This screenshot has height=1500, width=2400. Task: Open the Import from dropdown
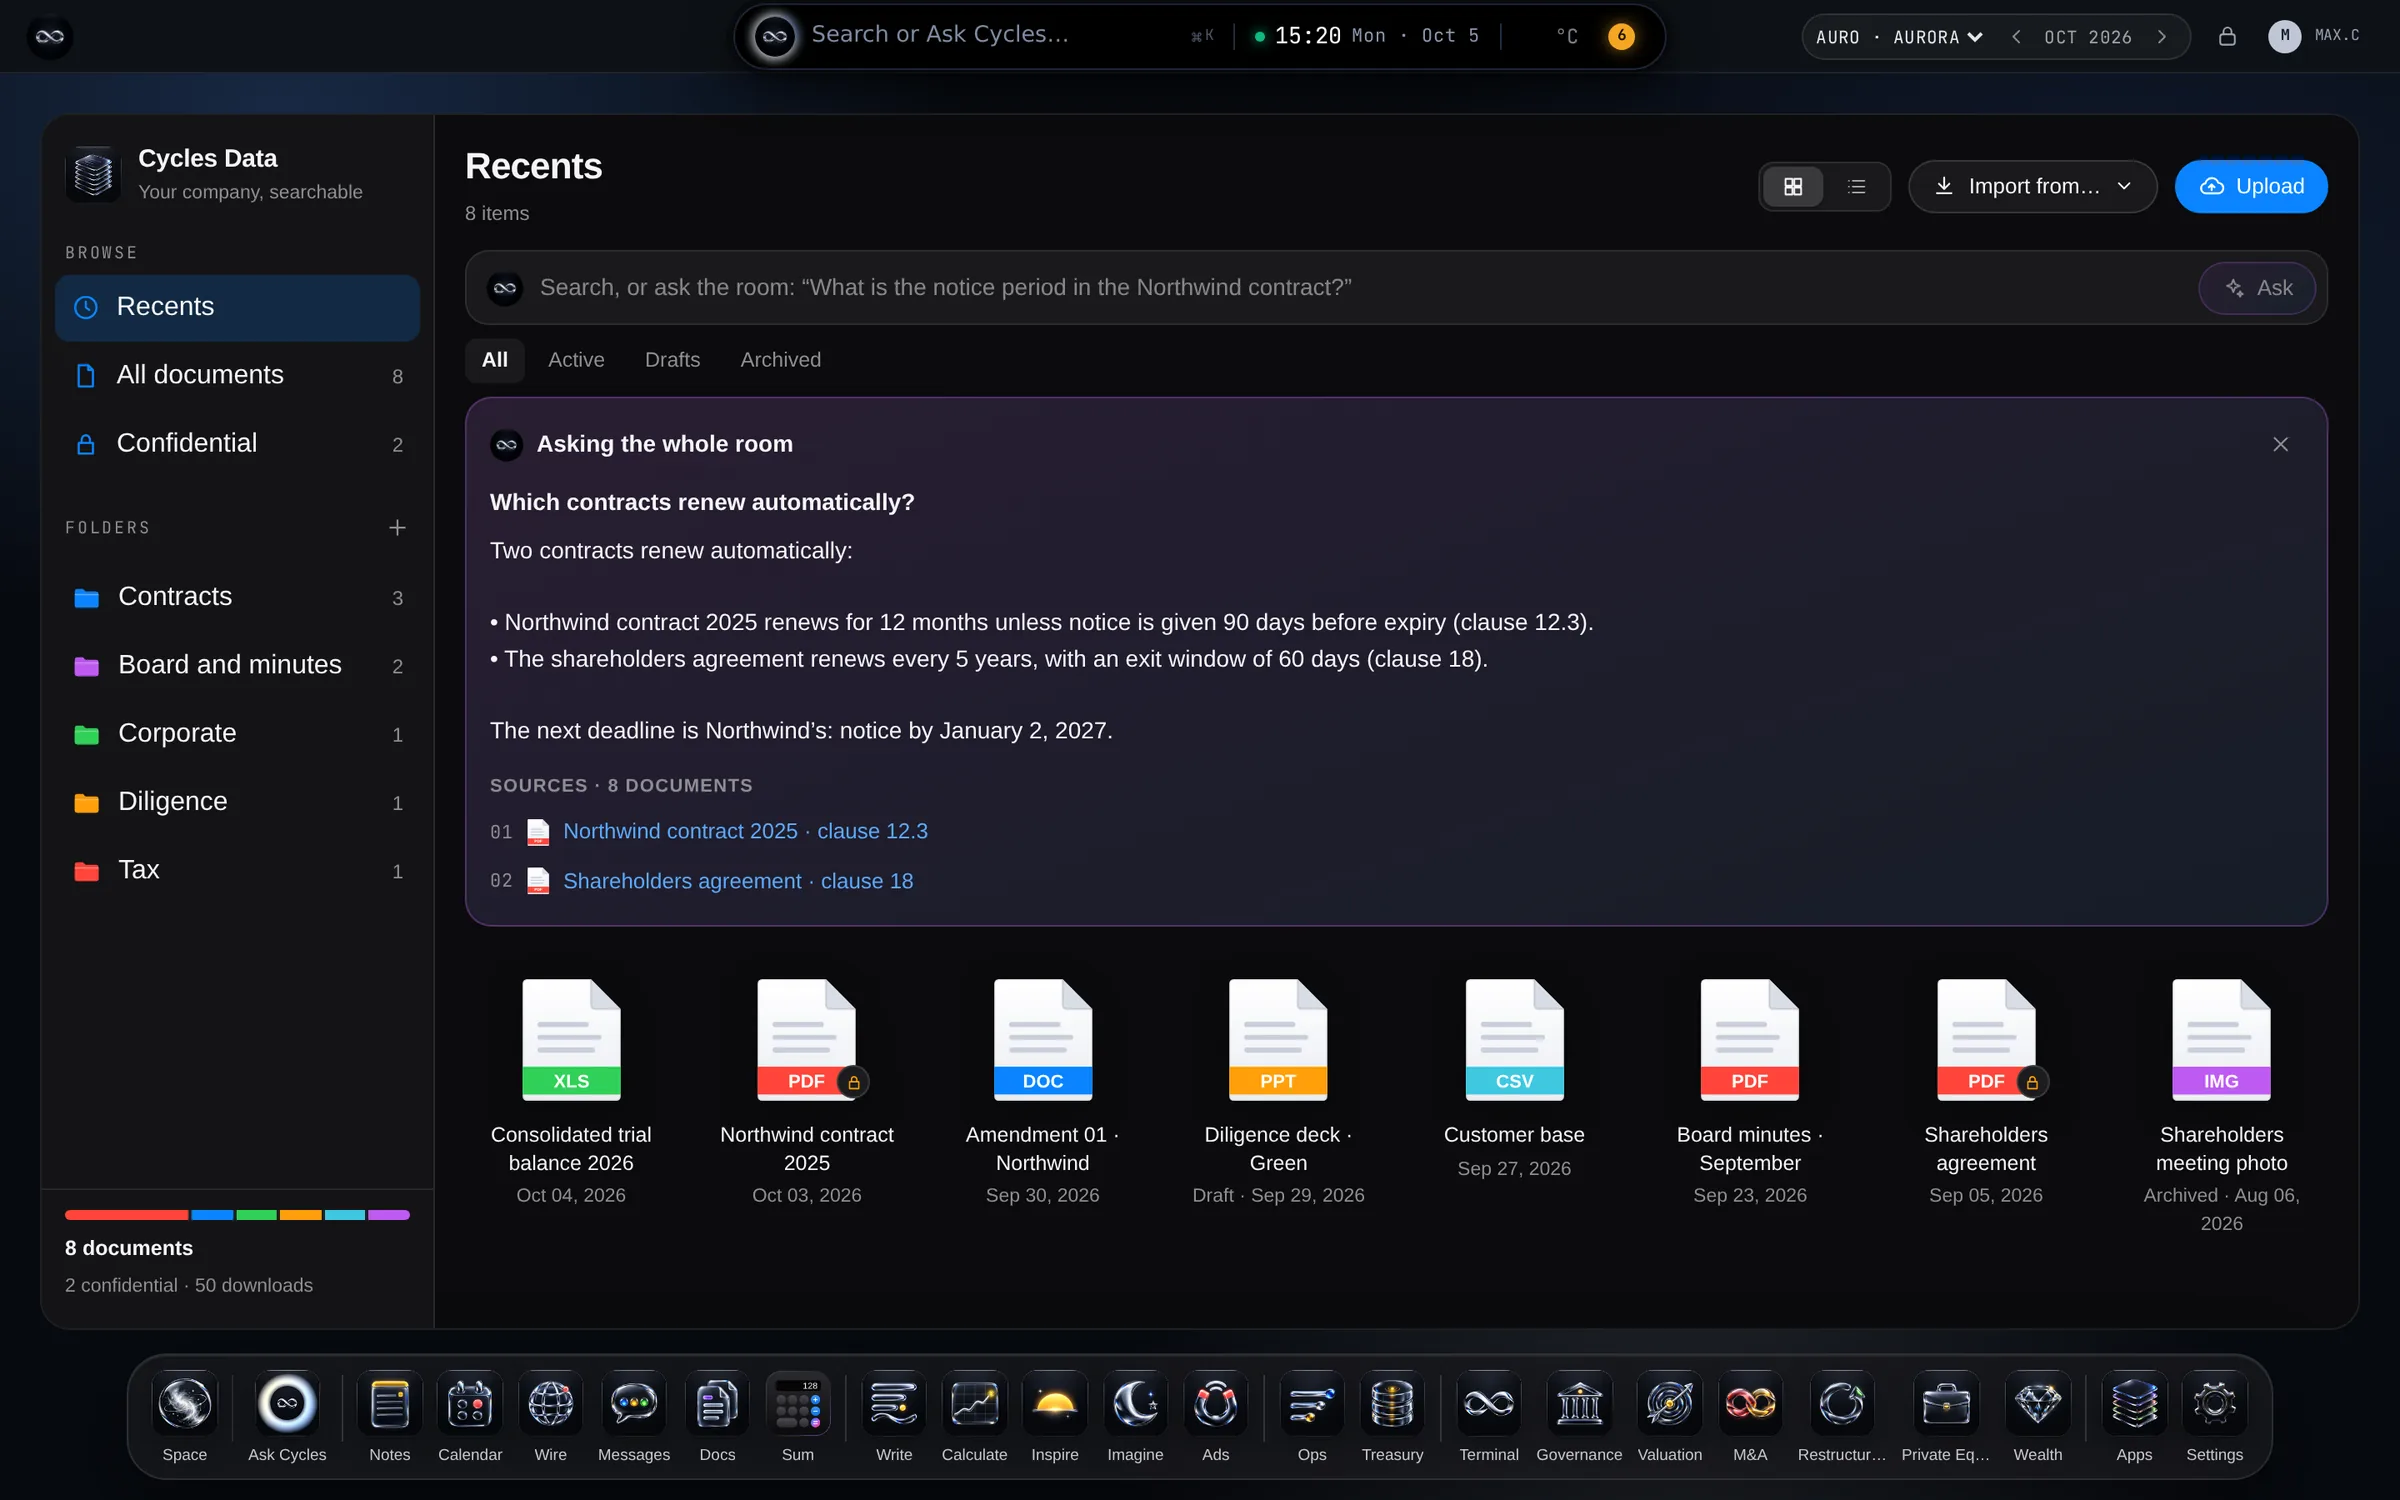2032,187
